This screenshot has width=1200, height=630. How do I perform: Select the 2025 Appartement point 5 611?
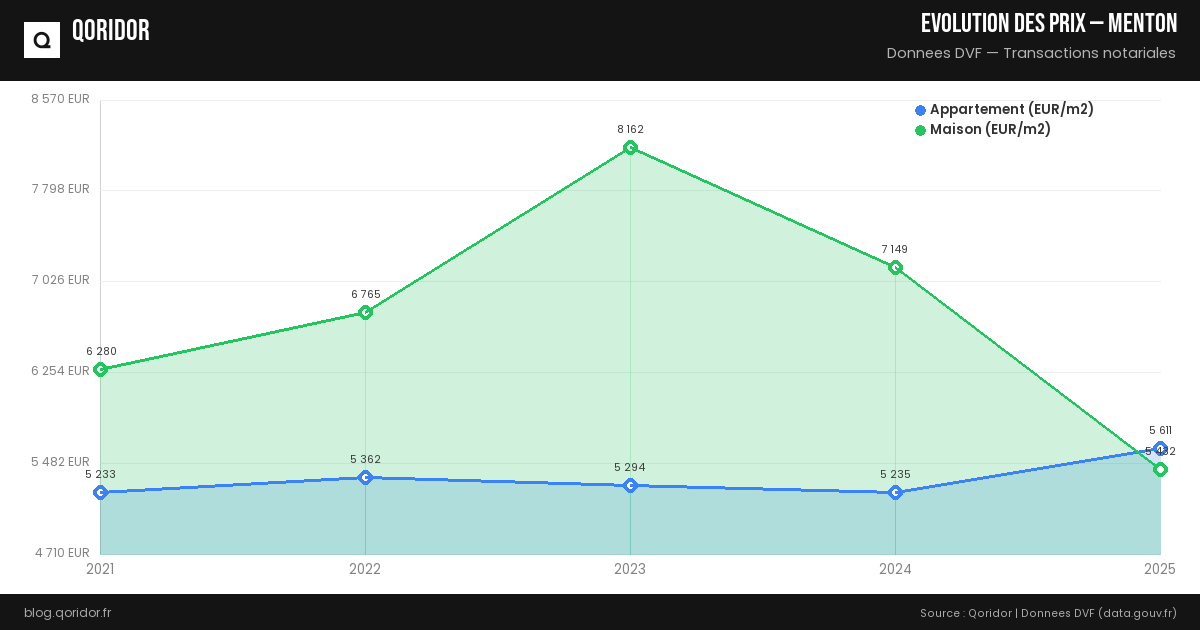[x=1160, y=449]
